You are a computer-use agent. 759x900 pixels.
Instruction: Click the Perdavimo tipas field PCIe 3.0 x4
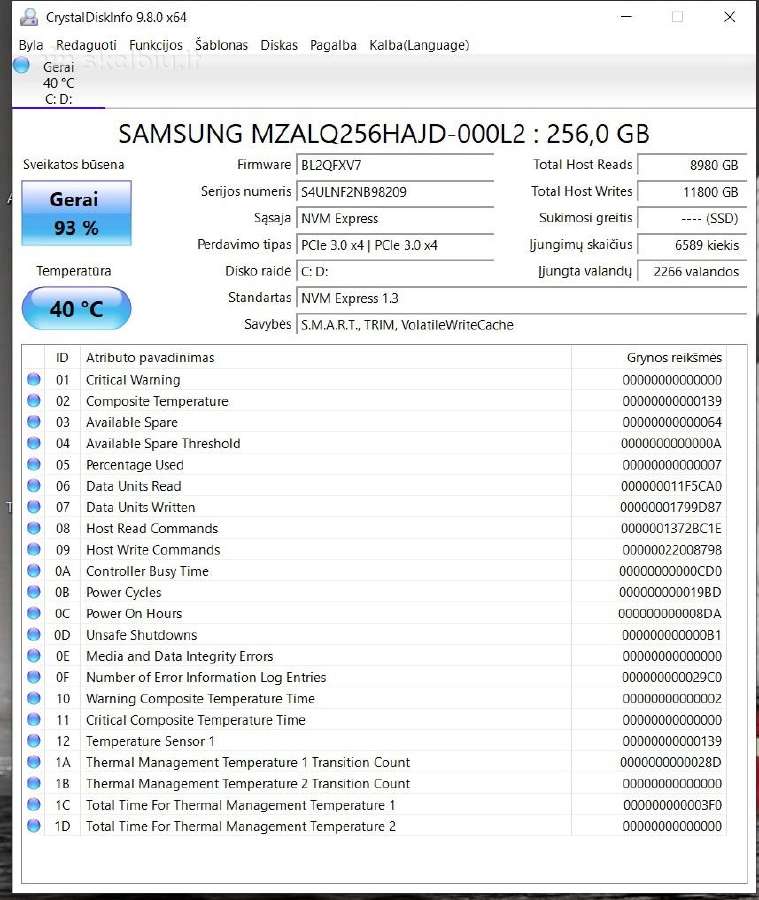click(x=395, y=245)
